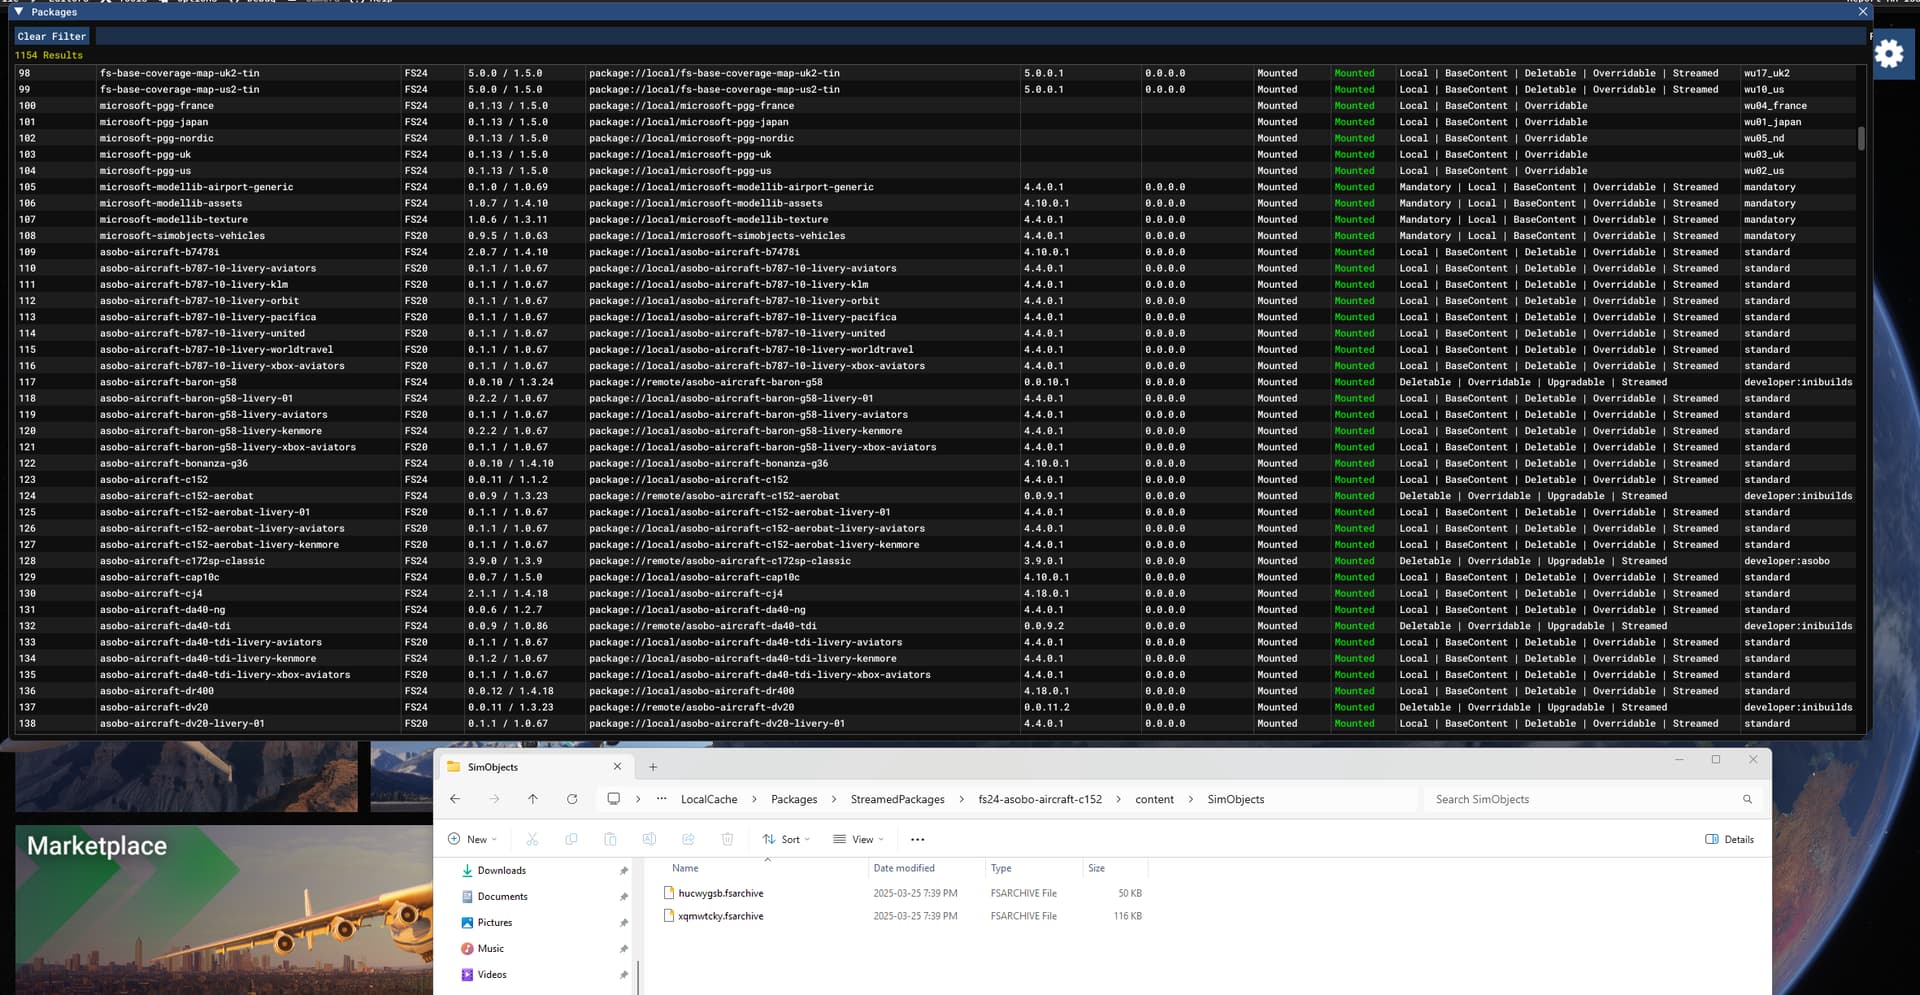Collapse the Packages window with its triangle
This screenshot has height=995, width=1920.
coord(19,12)
